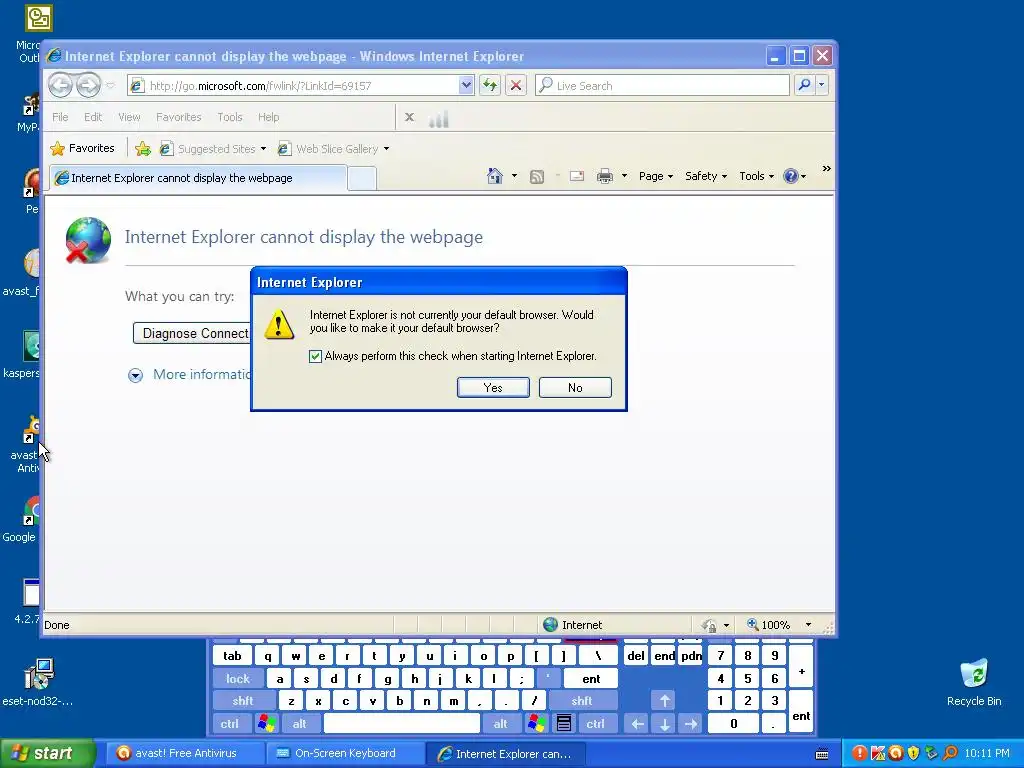Click the Read Mail icon in the command bar
The height and width of the screenshot is (768, 1024).
coord(577,176)
